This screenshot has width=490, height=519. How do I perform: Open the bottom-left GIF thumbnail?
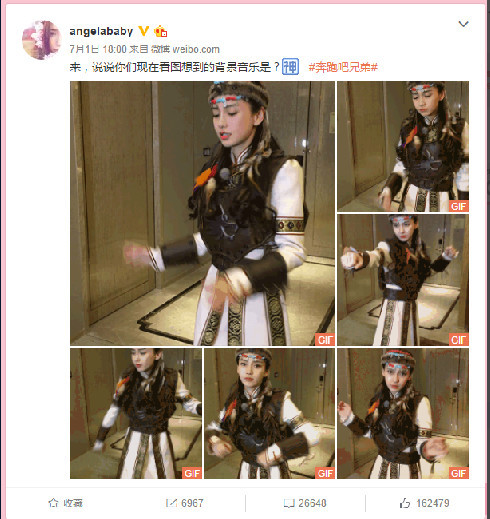click(x=136, y=413)
